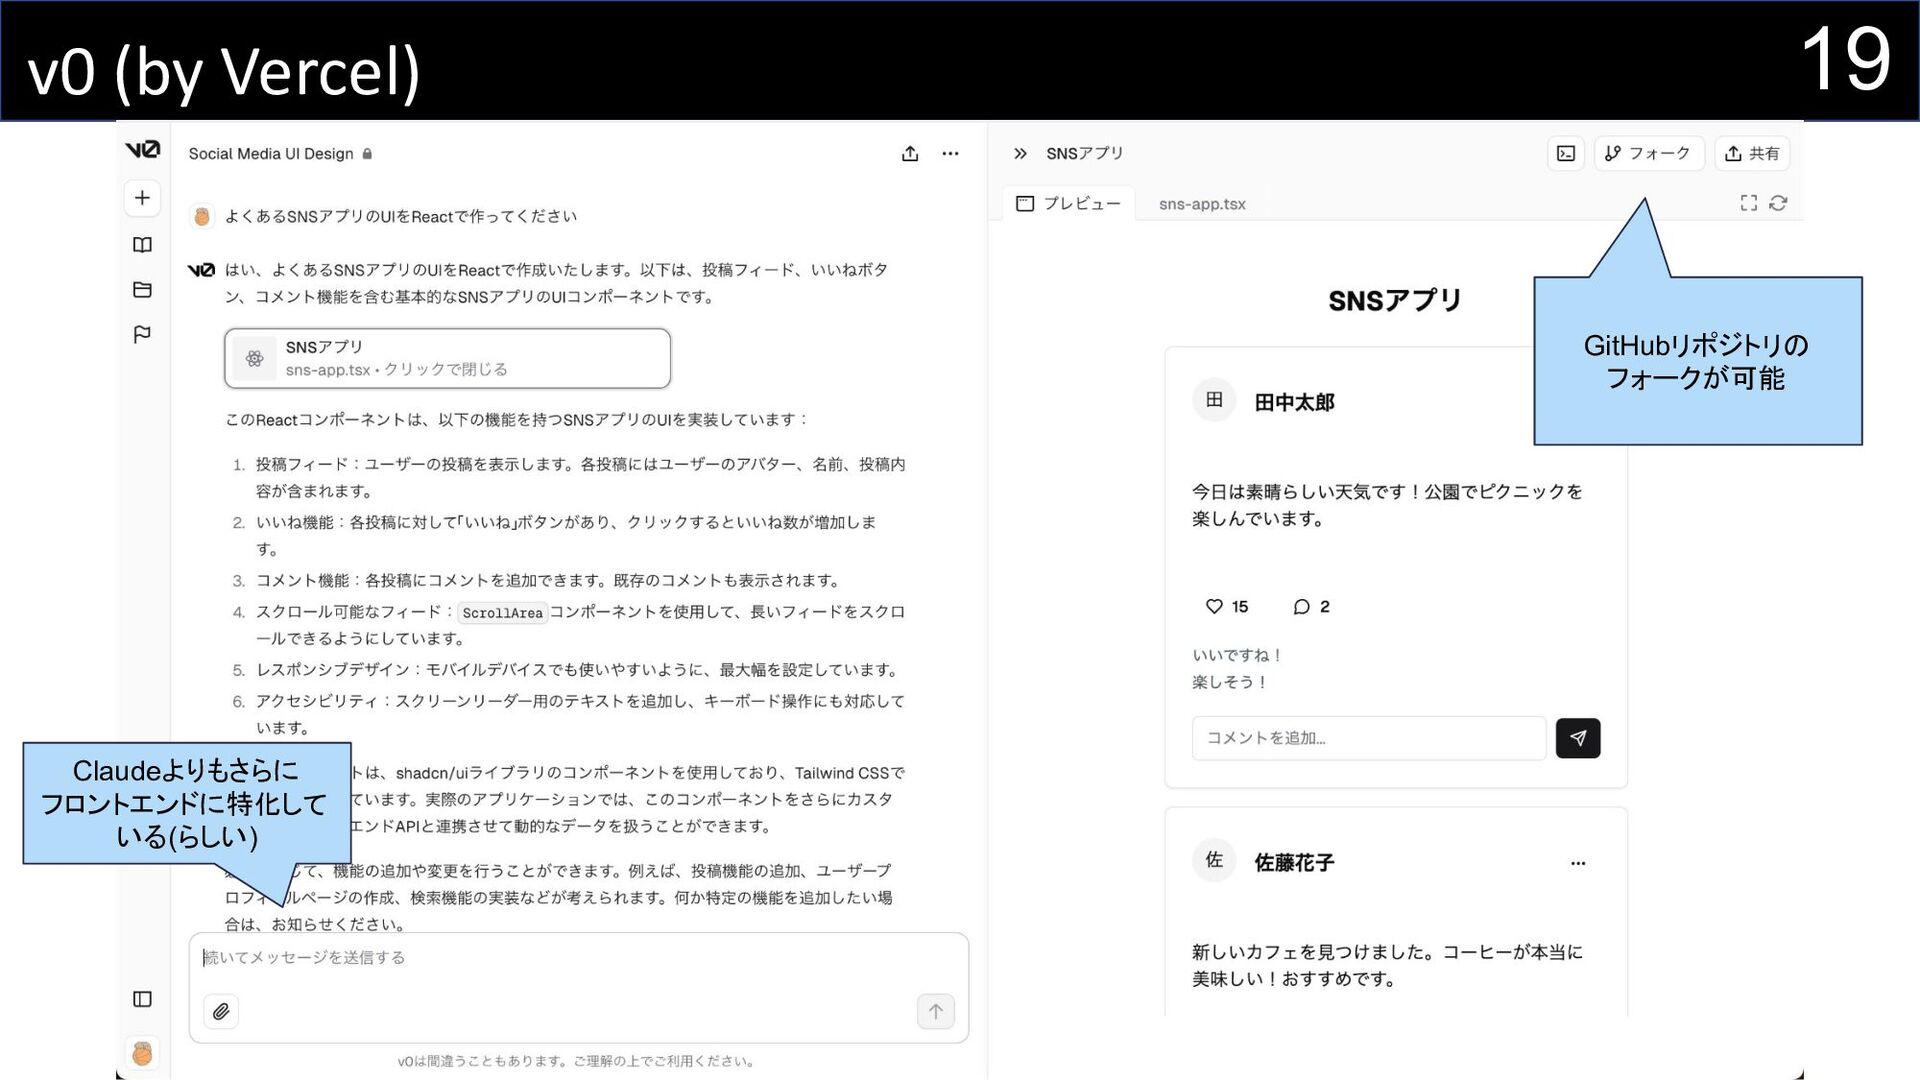
Task: Refresh the preview with the reload icon
Action: (x=1778, y=203)
